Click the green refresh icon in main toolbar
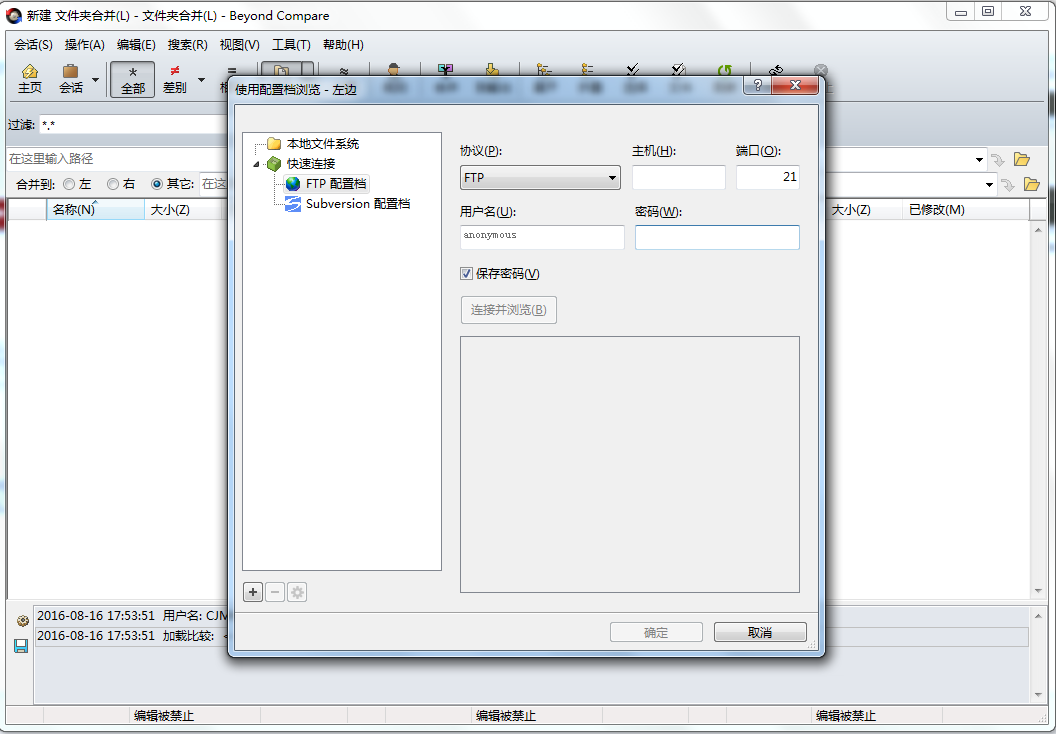This screenshot has height=734, width=1056. [x=725, y=70]
